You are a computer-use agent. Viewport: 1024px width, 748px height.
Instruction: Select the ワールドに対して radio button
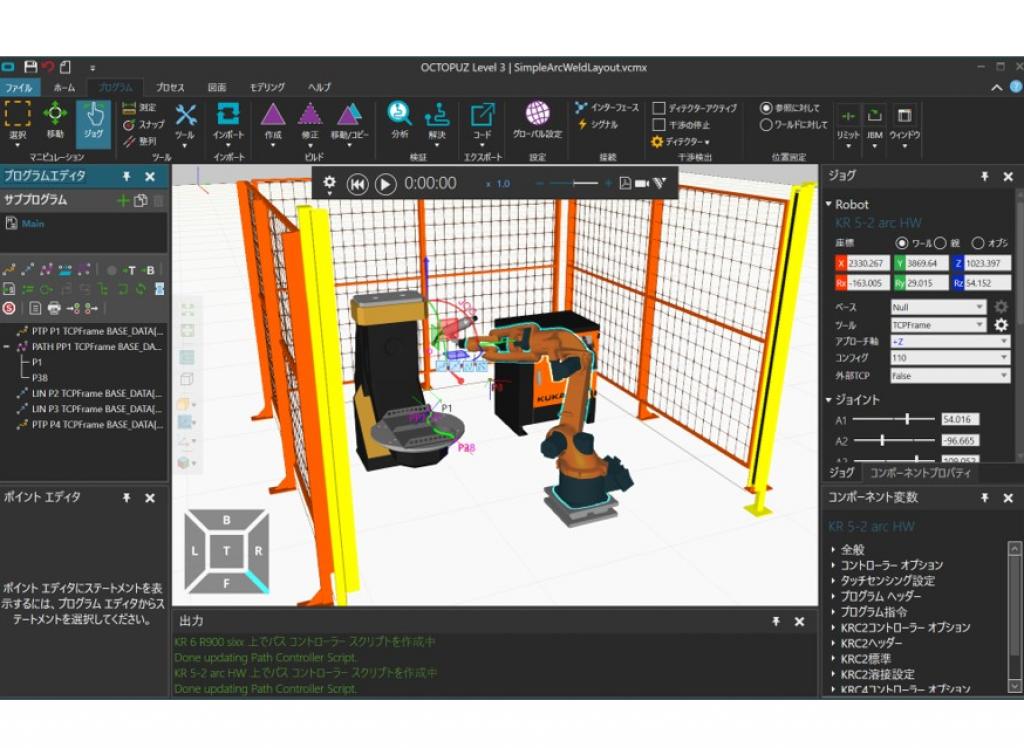[x=767, y=125]
